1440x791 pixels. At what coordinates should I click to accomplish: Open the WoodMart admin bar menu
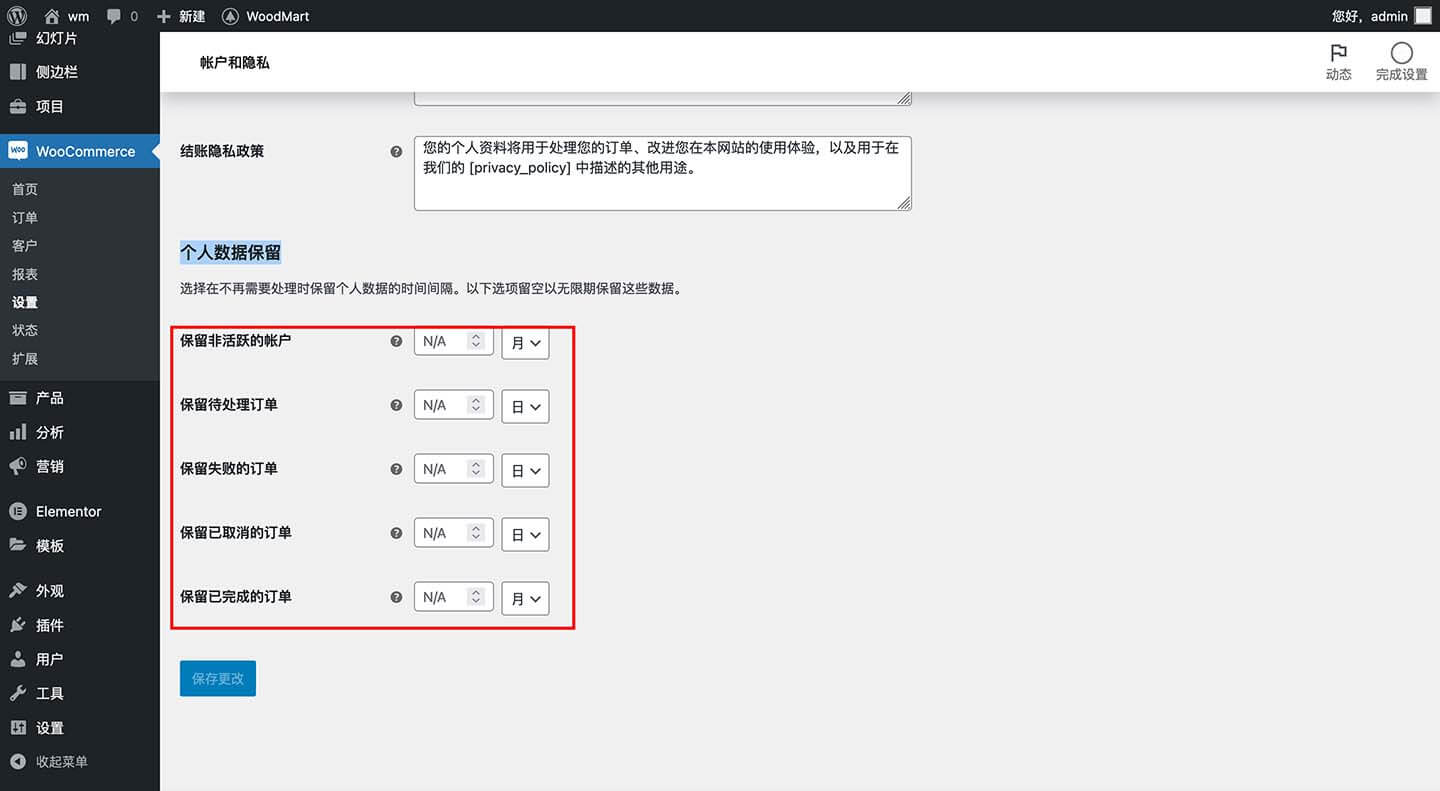[x=266, y=16]
